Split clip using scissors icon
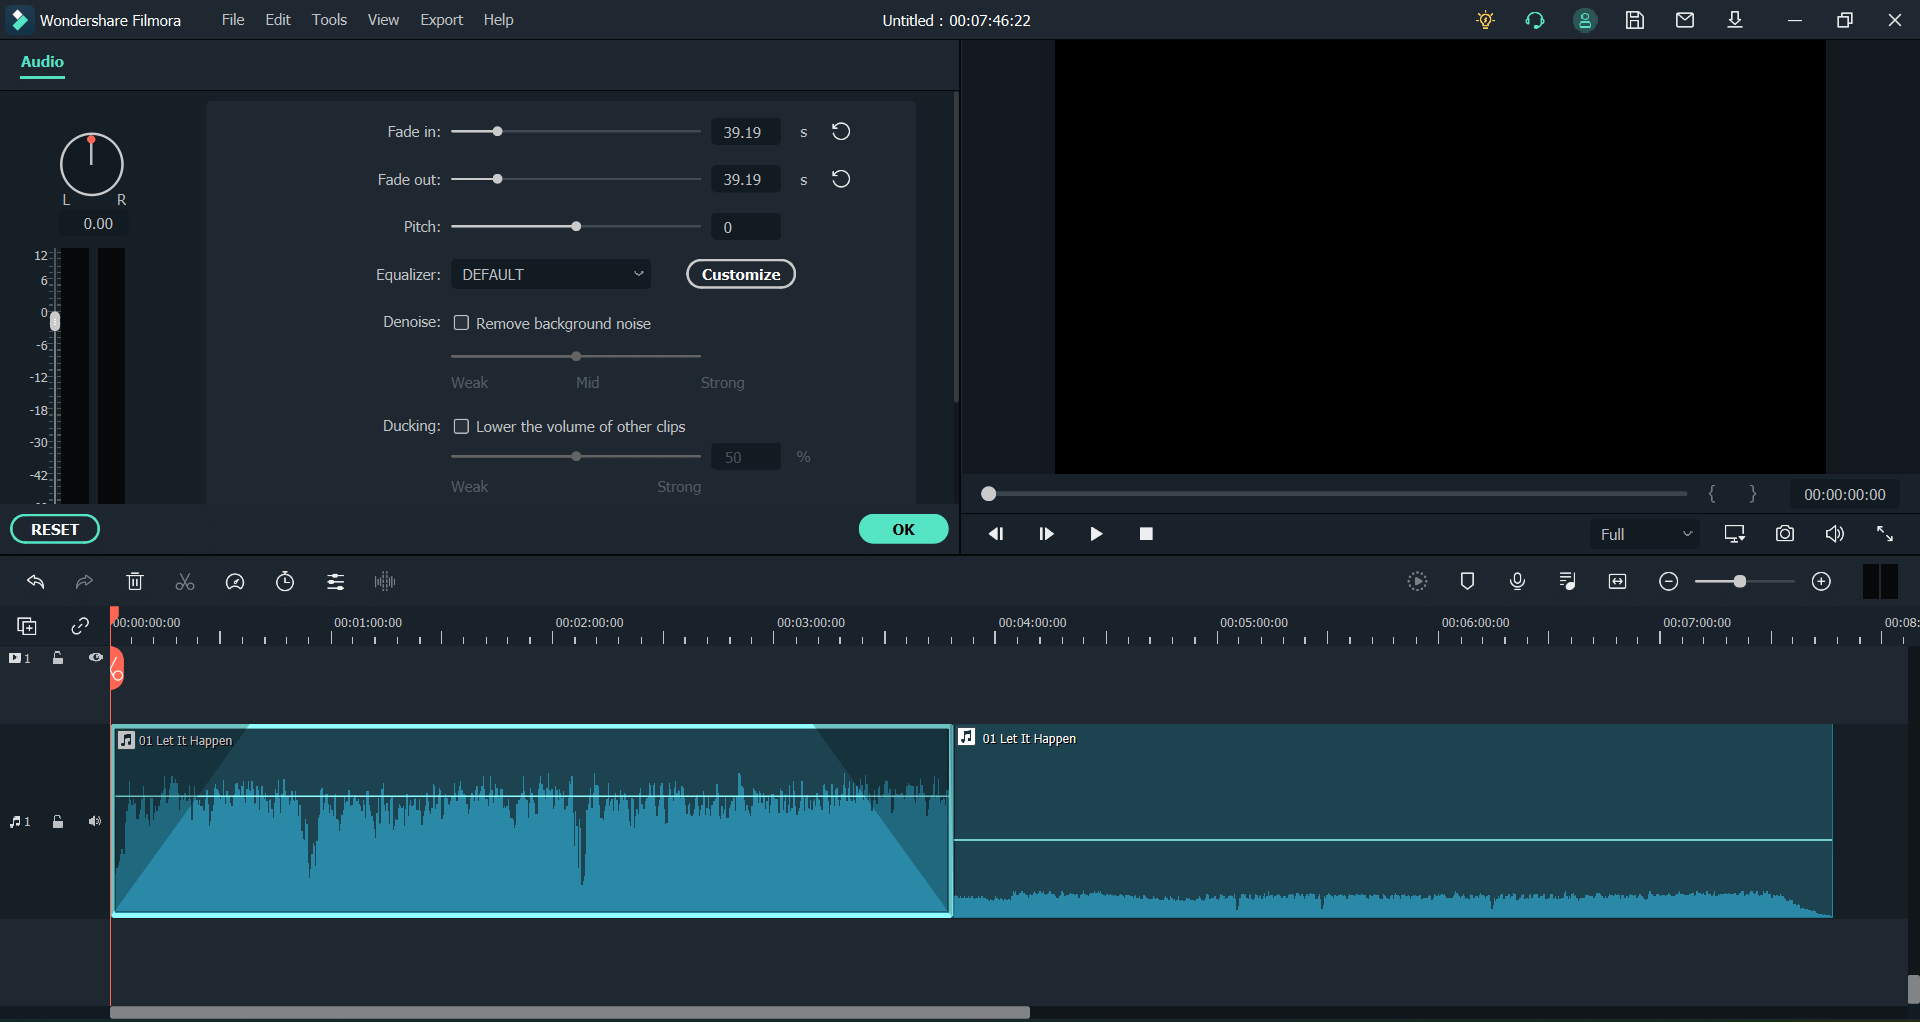The height and width of the screenshot is (1022, 1920). [x=185, y=581]
